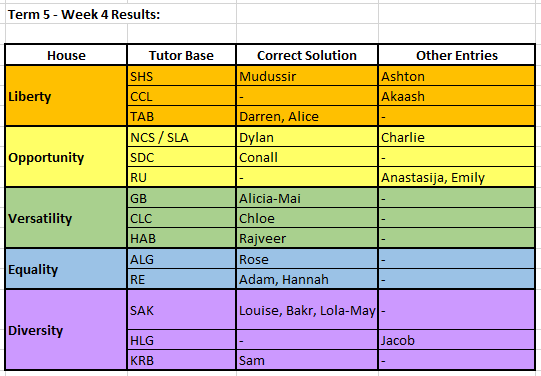
Task: Click the KRB tutor base cell
Action: tap(181, 360)
